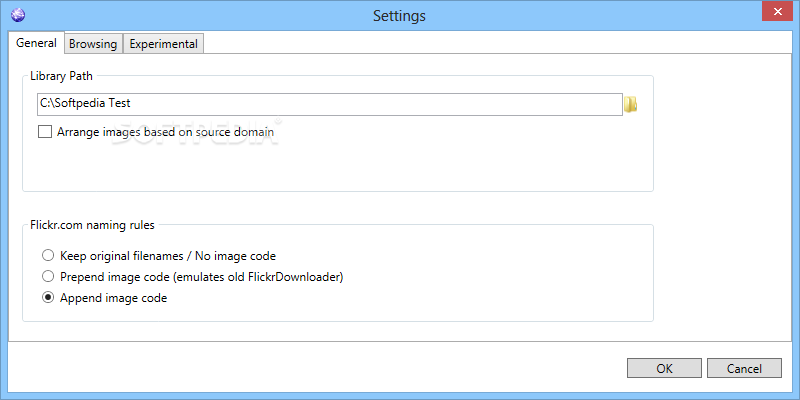Close the Settings dialog with the red X
The height and width of the screenshot is (400, 800).
(x=777, y=11)
